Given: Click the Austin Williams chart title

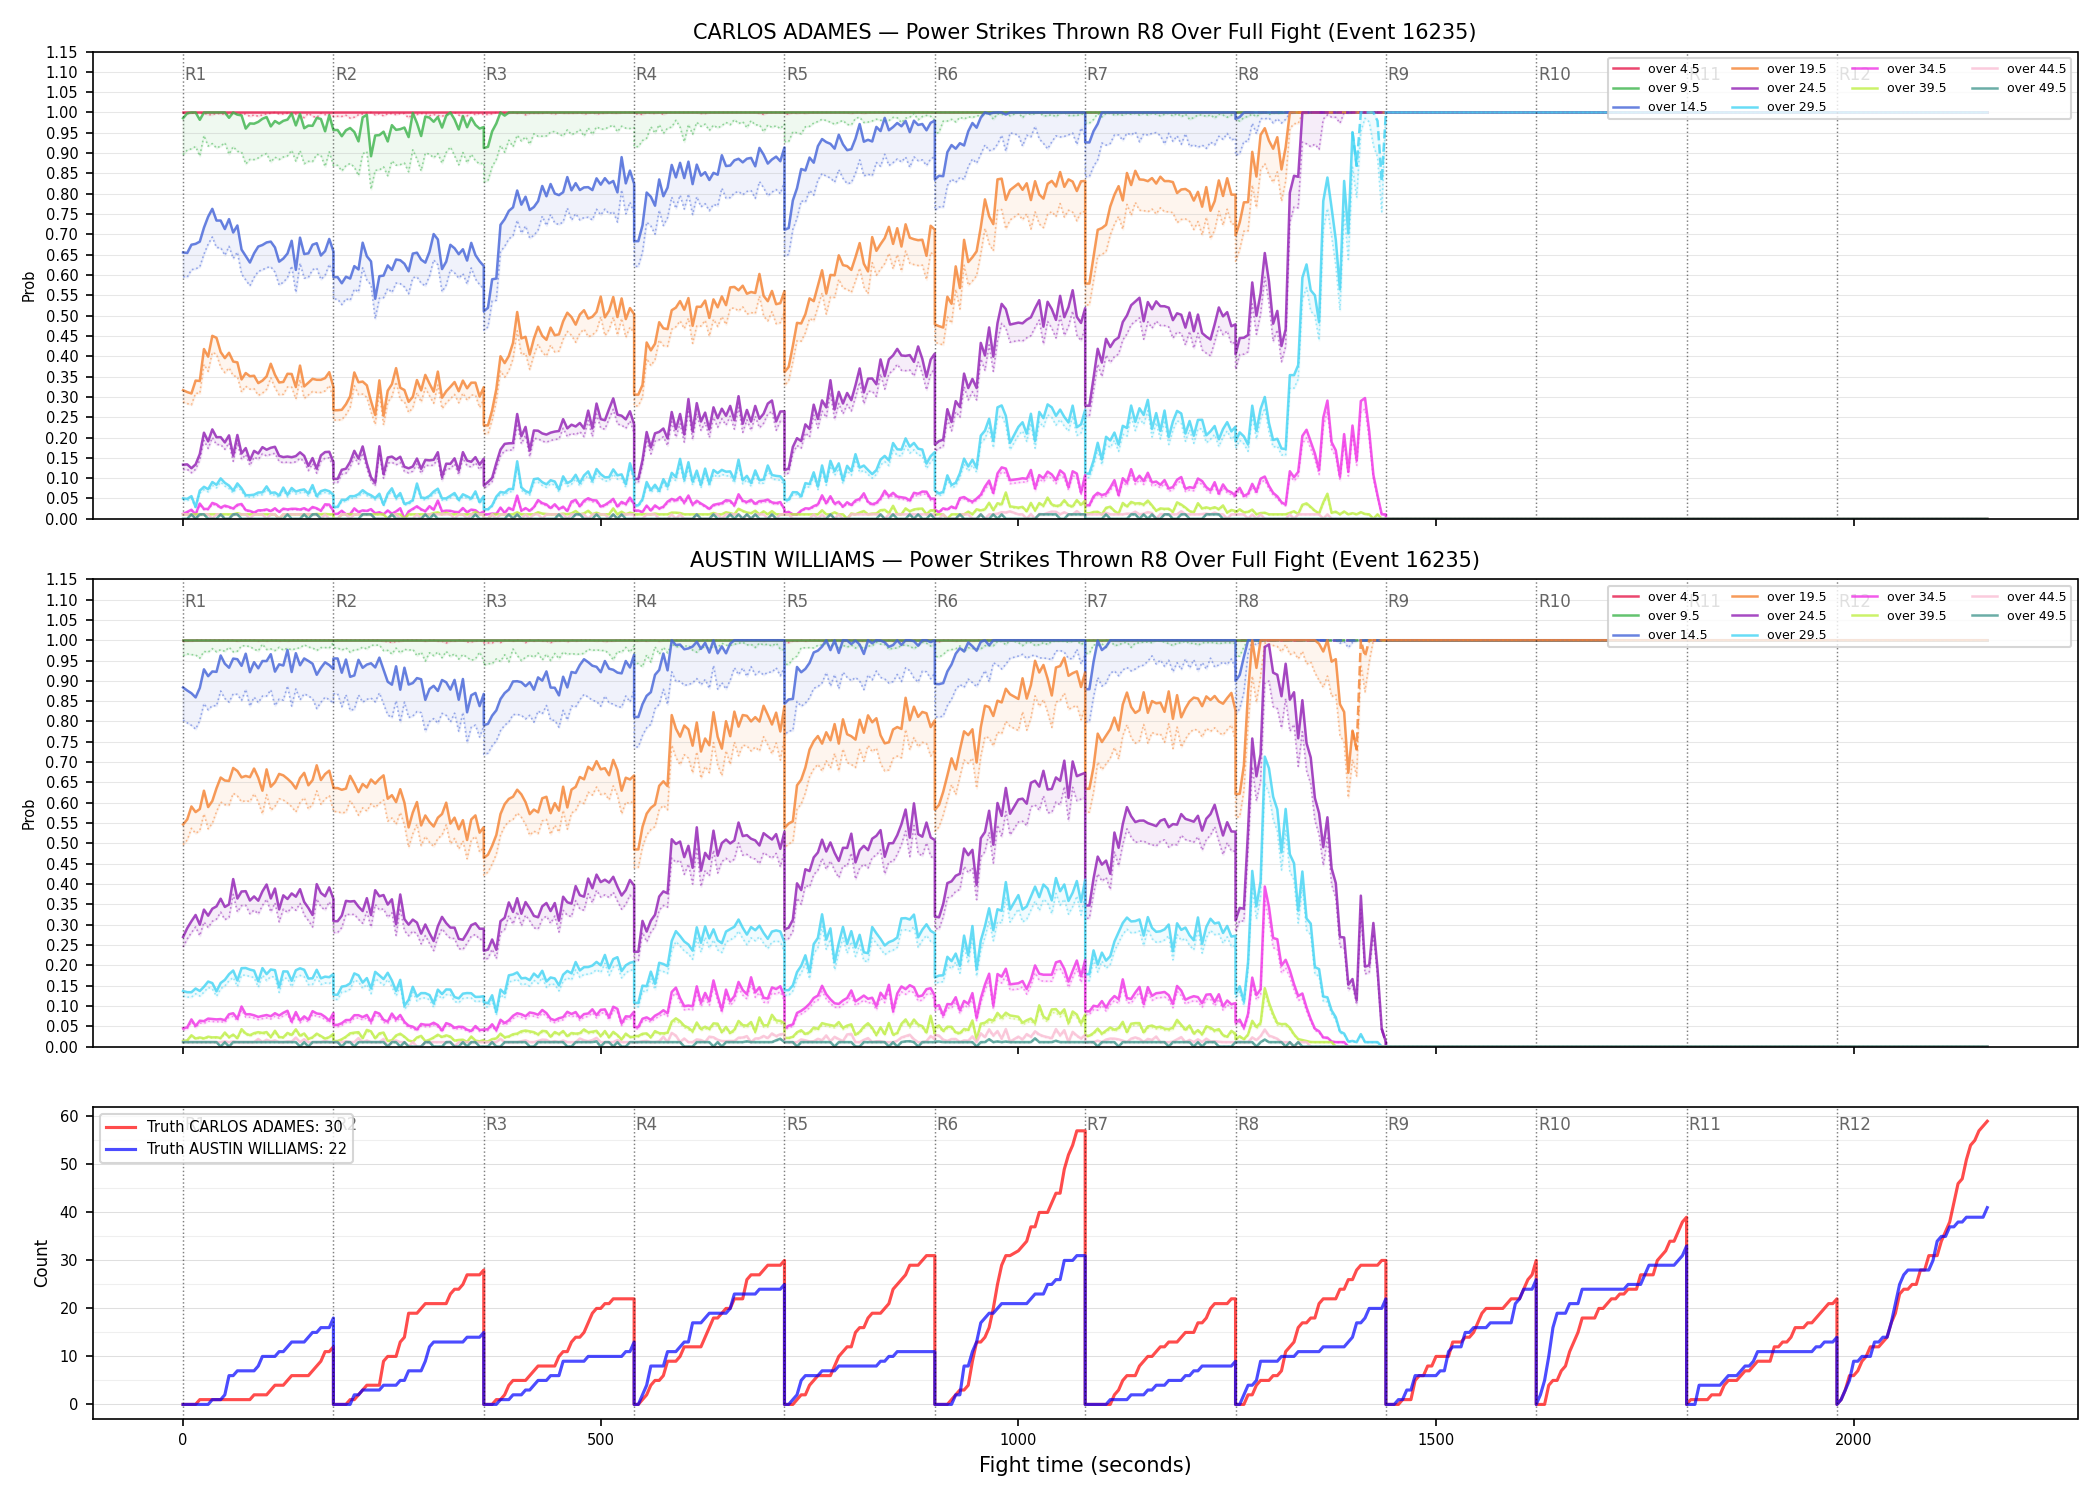Looking at the screenshot, I should (x=1084, y=560).
